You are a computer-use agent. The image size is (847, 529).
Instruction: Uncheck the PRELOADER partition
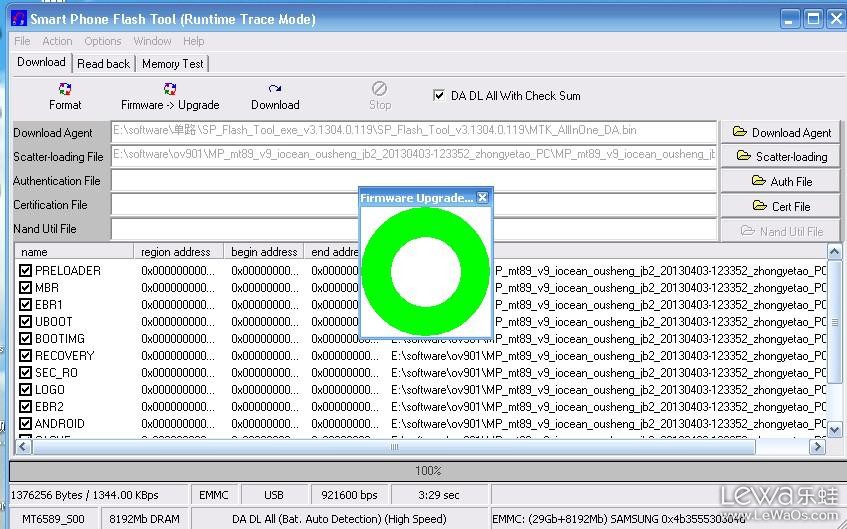tap(26, 271)
